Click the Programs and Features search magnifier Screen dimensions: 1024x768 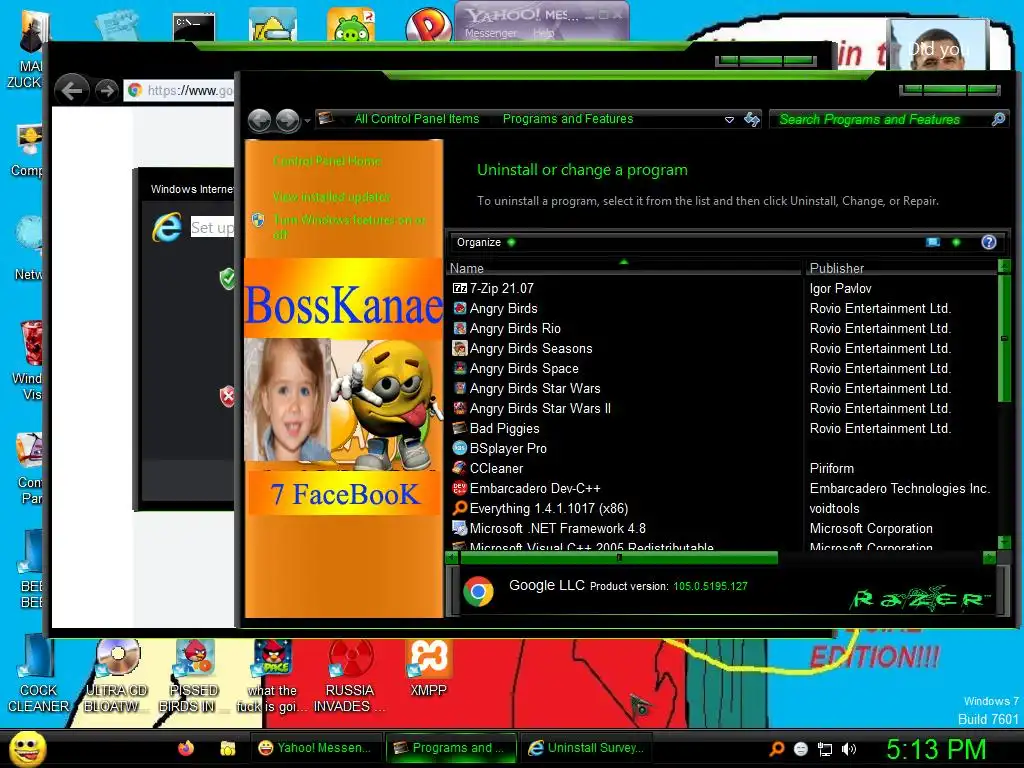(998, 119)
